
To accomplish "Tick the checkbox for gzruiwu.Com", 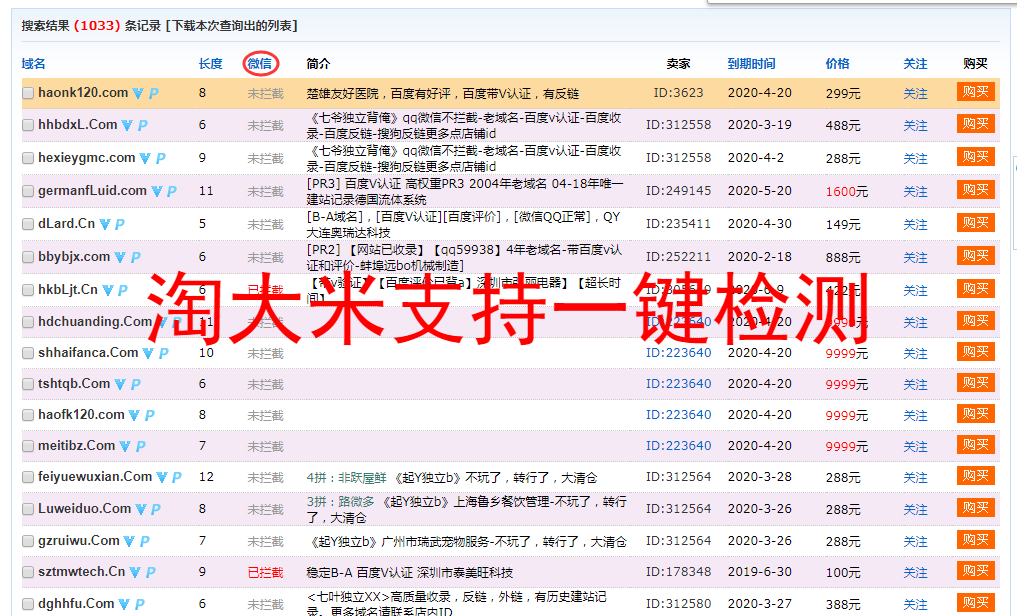I will pyautogui.click(x=28, y=540).
